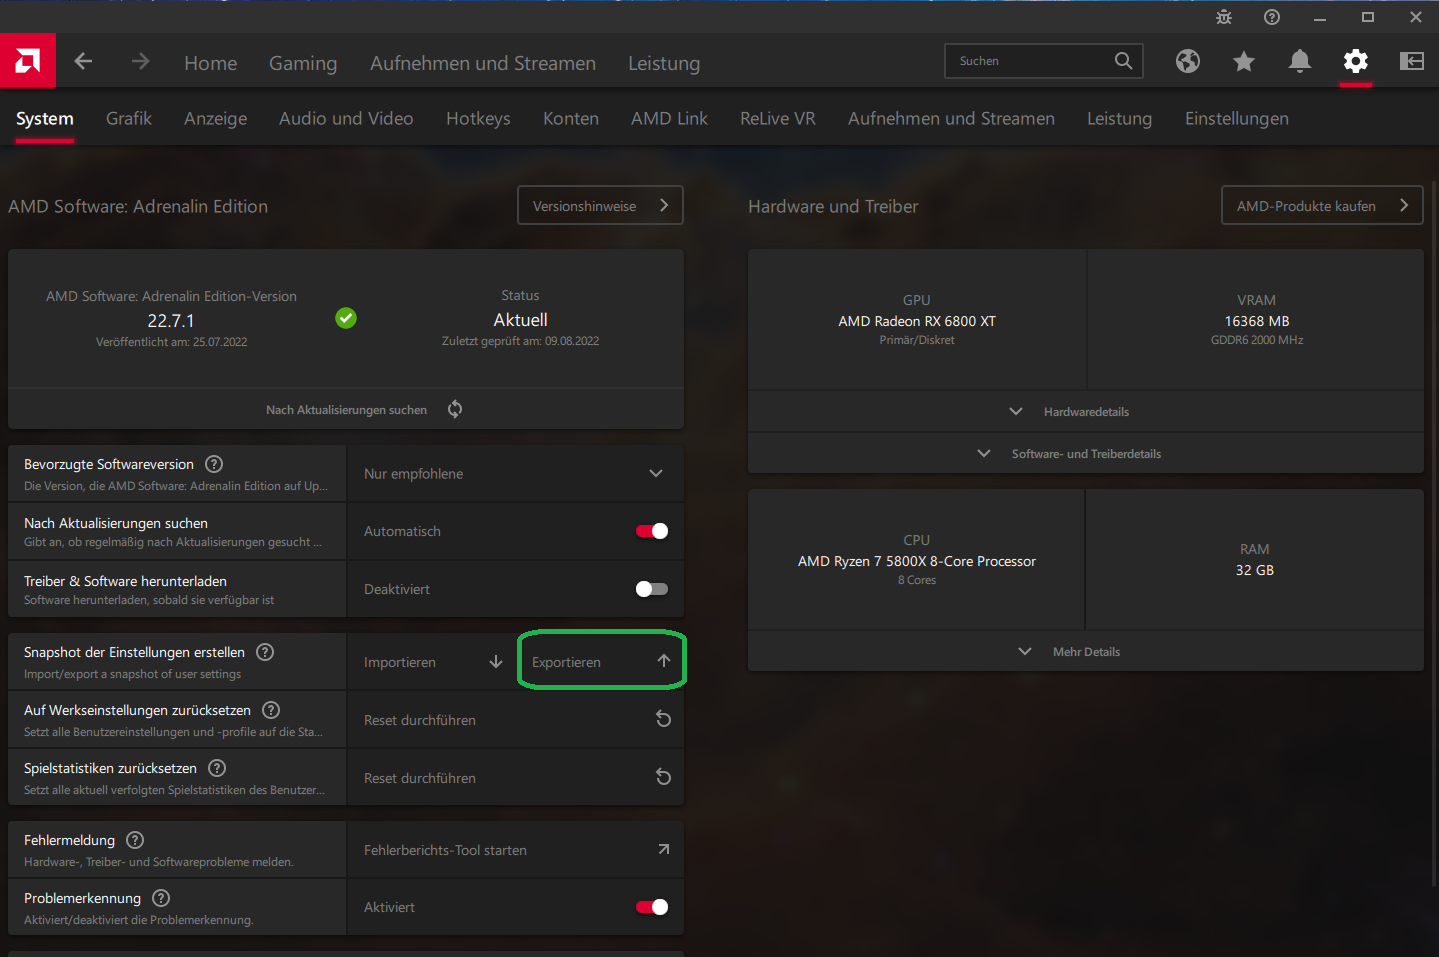This screenshot has width=1439, height=957.
Task: Click the Fehlerberichts-Tool launch arrow icon
Action: point(663,849)
